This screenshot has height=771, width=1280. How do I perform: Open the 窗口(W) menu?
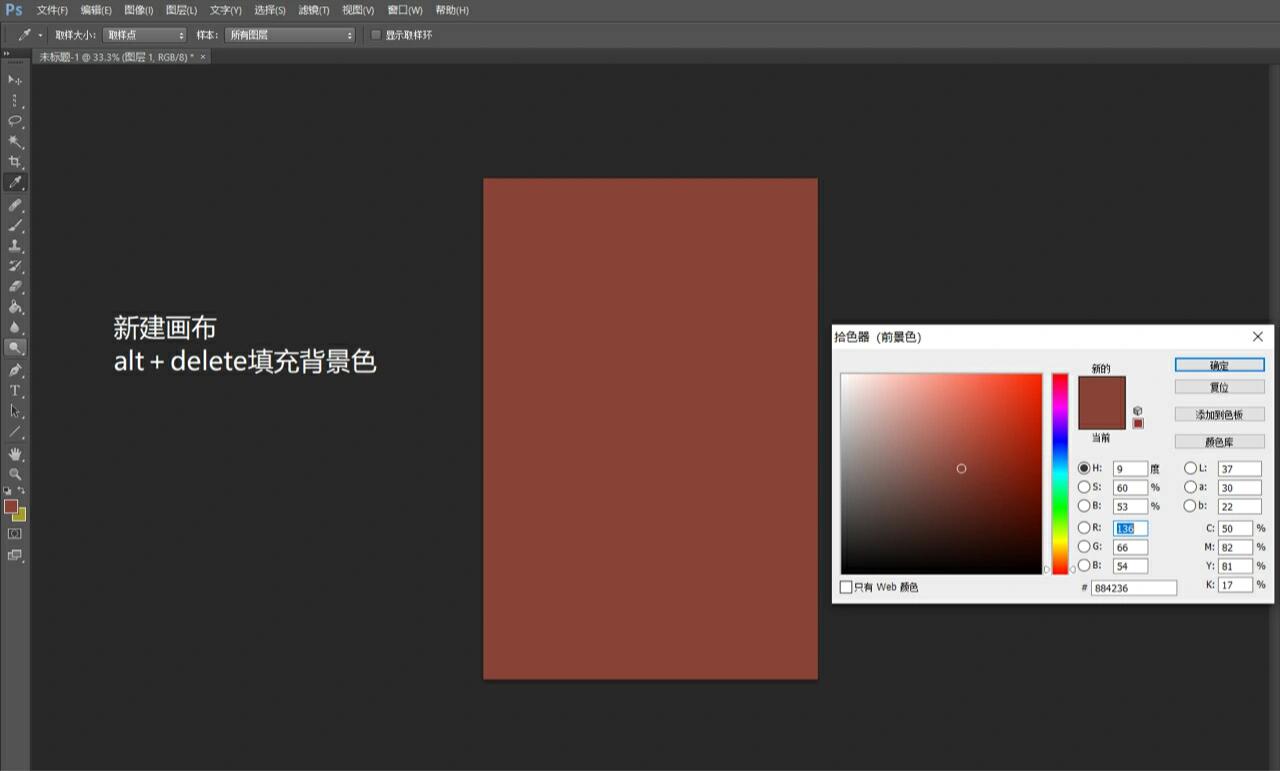coord(405,10)
